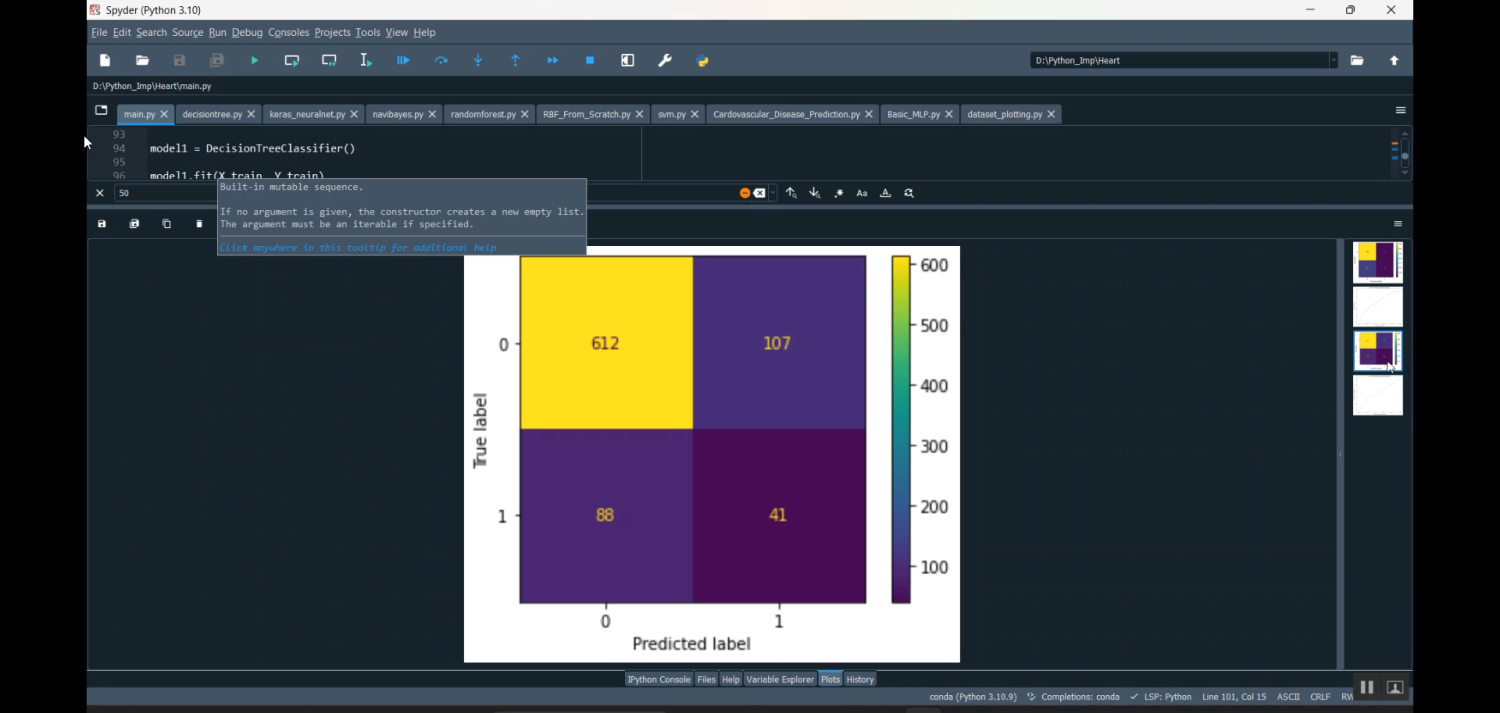This screenshot has height=713, width=1500.
Task: Maximize the current pane icon
Action: coord(628,61)
